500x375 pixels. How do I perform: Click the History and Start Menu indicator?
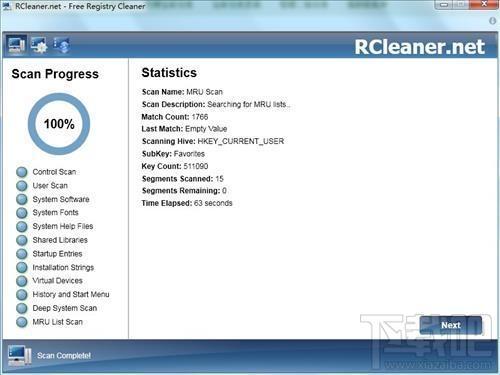[x=22, y=295]
